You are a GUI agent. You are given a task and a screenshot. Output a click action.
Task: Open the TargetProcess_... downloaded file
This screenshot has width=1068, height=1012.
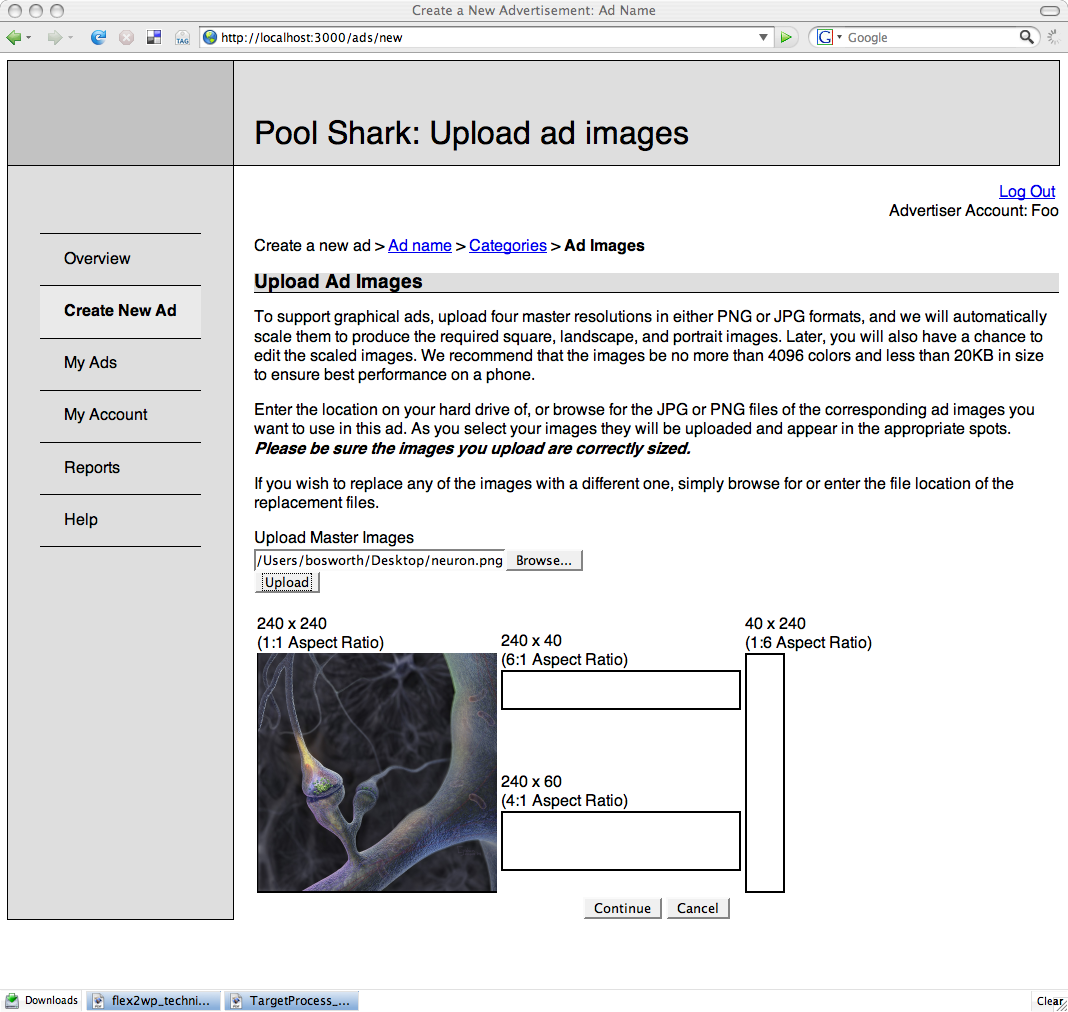tap(292, 1000)
